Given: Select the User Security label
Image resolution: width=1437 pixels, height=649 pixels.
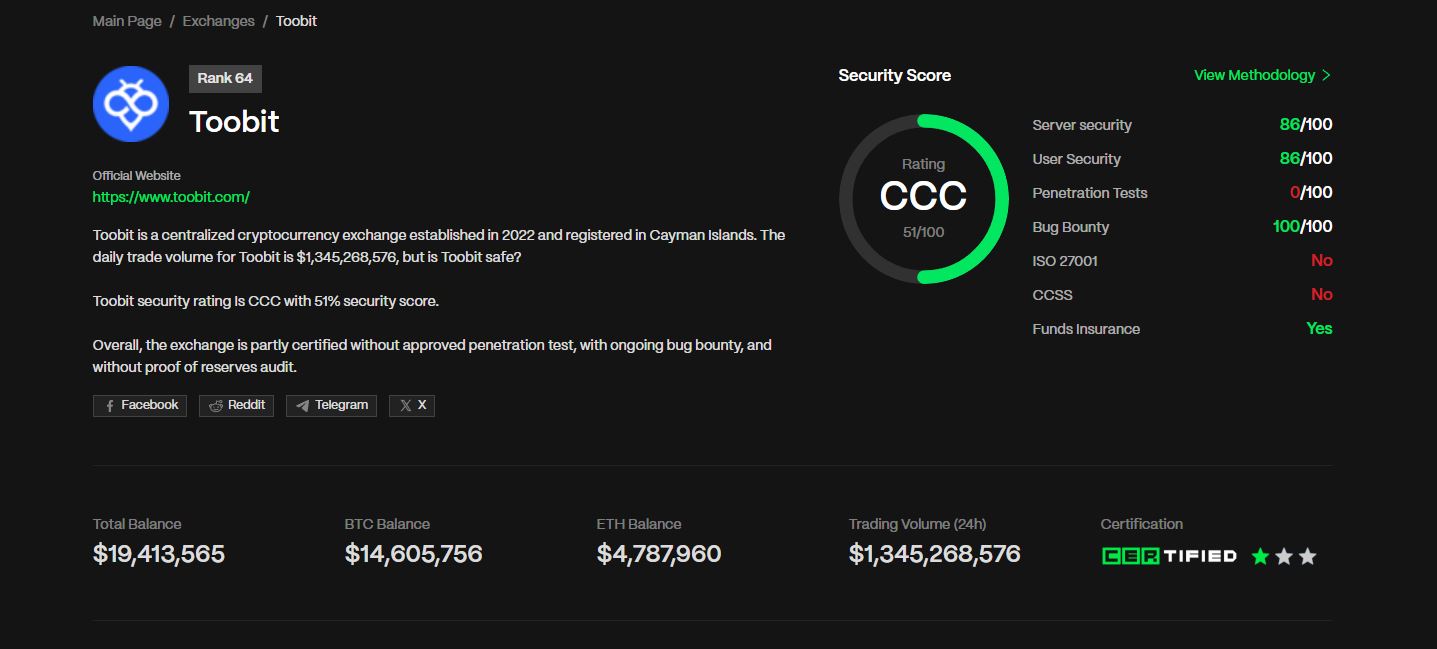Looking at the screenshot, I should tap(1076, 159).
